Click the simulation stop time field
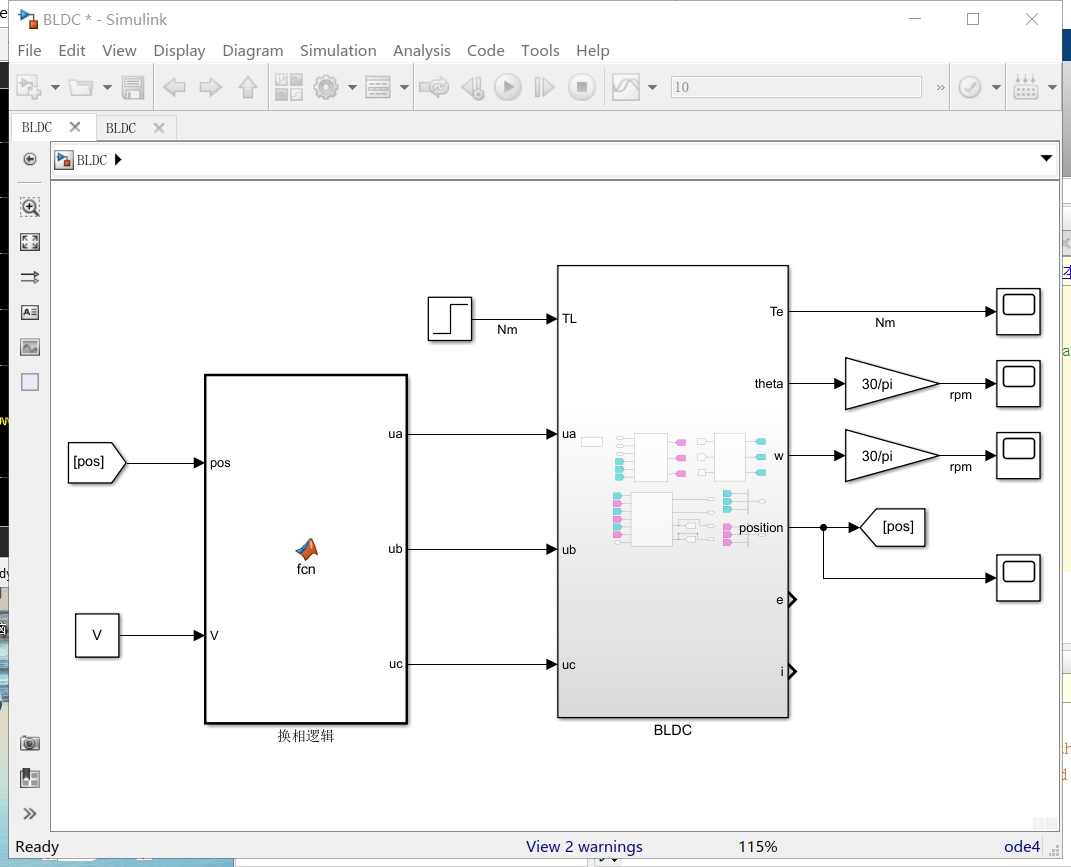Screen dimensions: 1071x867 click(796, 87)
